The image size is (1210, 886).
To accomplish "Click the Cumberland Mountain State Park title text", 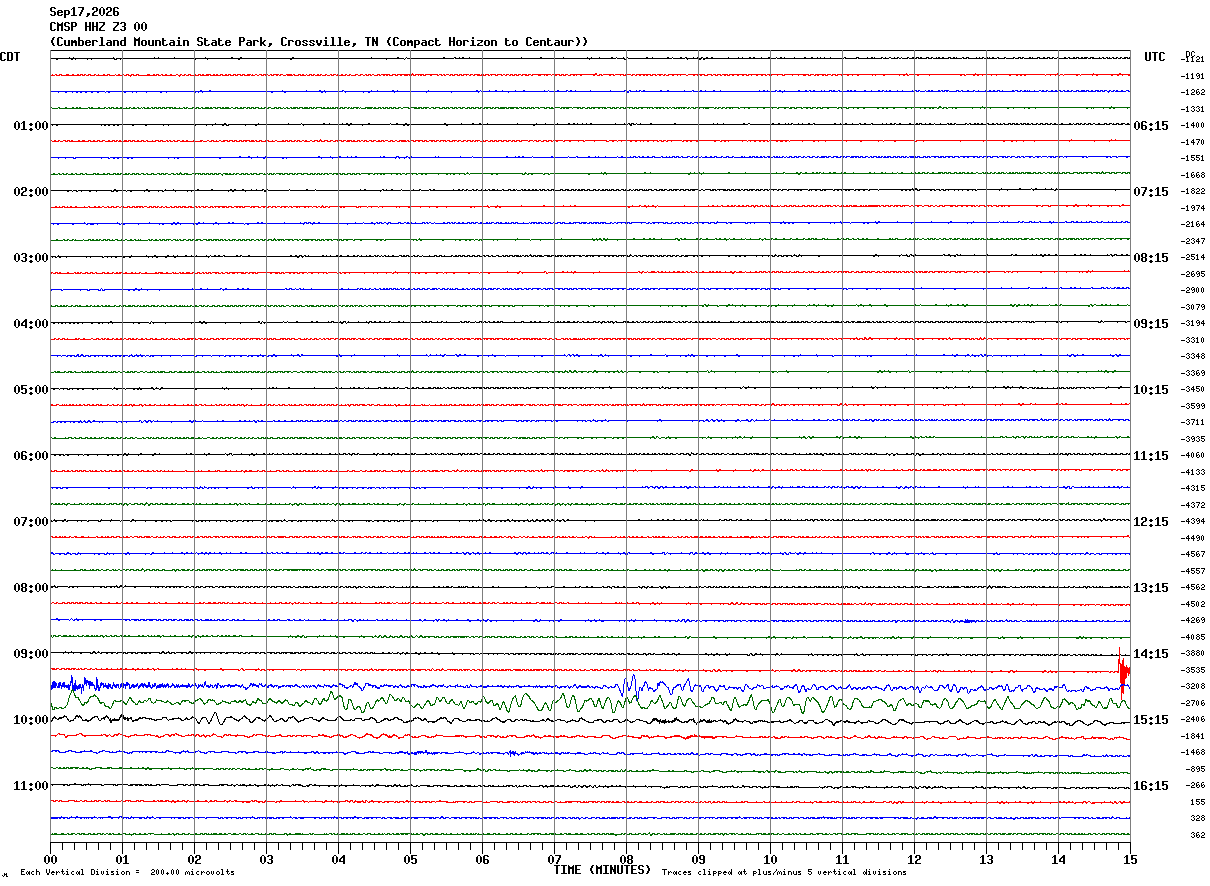I will 319,42.
